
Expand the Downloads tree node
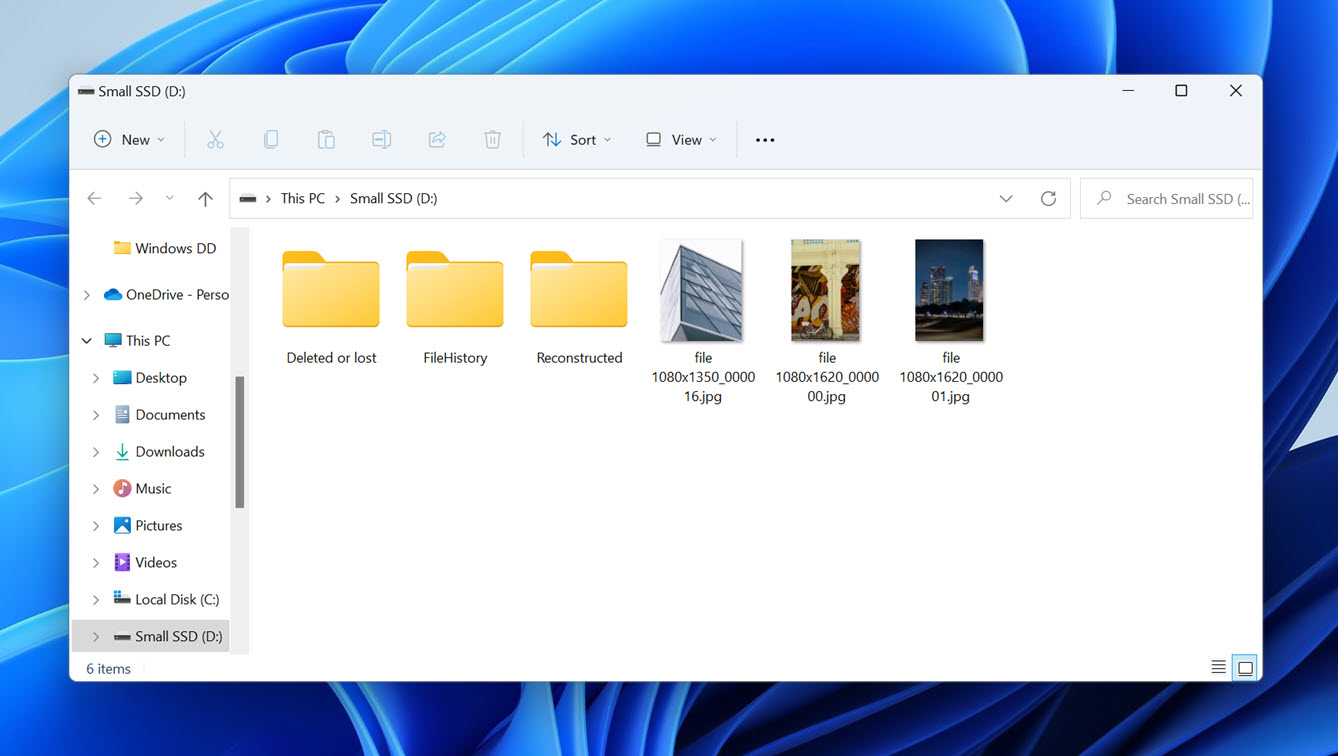[x=96, y=452]
